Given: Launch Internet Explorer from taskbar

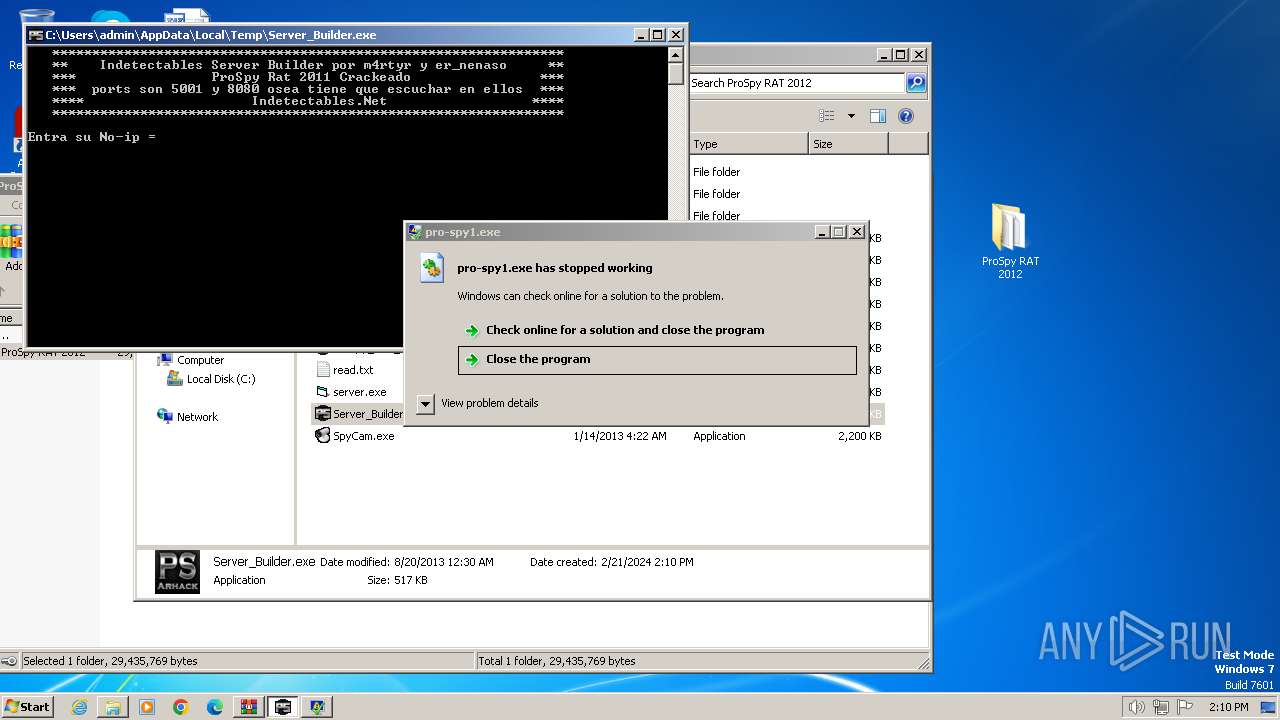Looking at the screenshot, I should tap(79, 707).
